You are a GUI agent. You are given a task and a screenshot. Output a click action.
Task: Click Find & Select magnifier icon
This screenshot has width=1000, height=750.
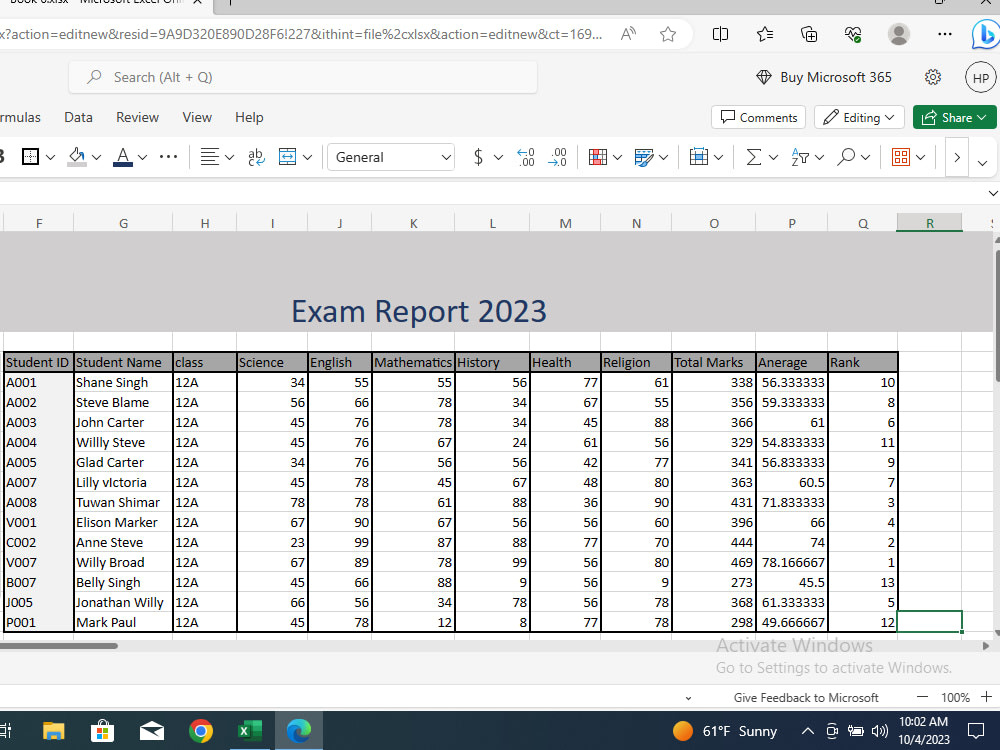coord(846,157)
